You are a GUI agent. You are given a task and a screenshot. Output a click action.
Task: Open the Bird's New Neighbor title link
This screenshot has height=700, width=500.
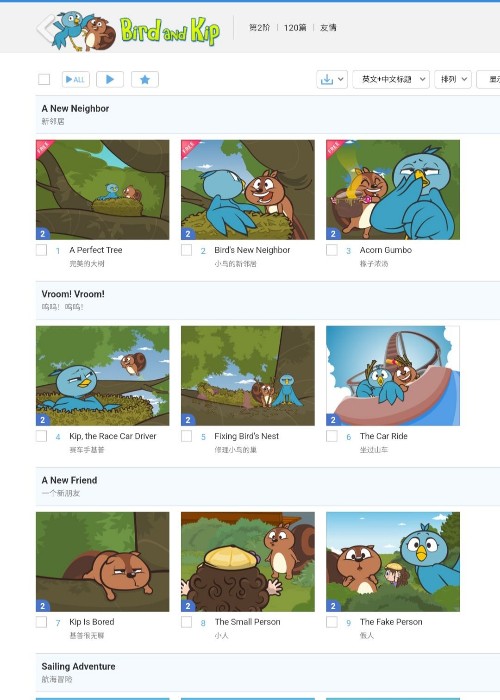(x=252, y=250)
